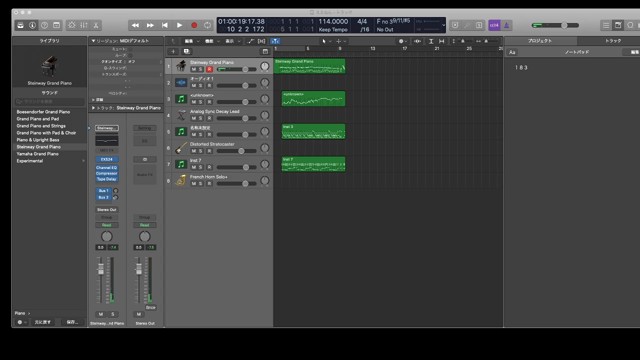Screen dimensions: 640x360
Task: Start recording with the red Record button
Action: coord(194,25)
